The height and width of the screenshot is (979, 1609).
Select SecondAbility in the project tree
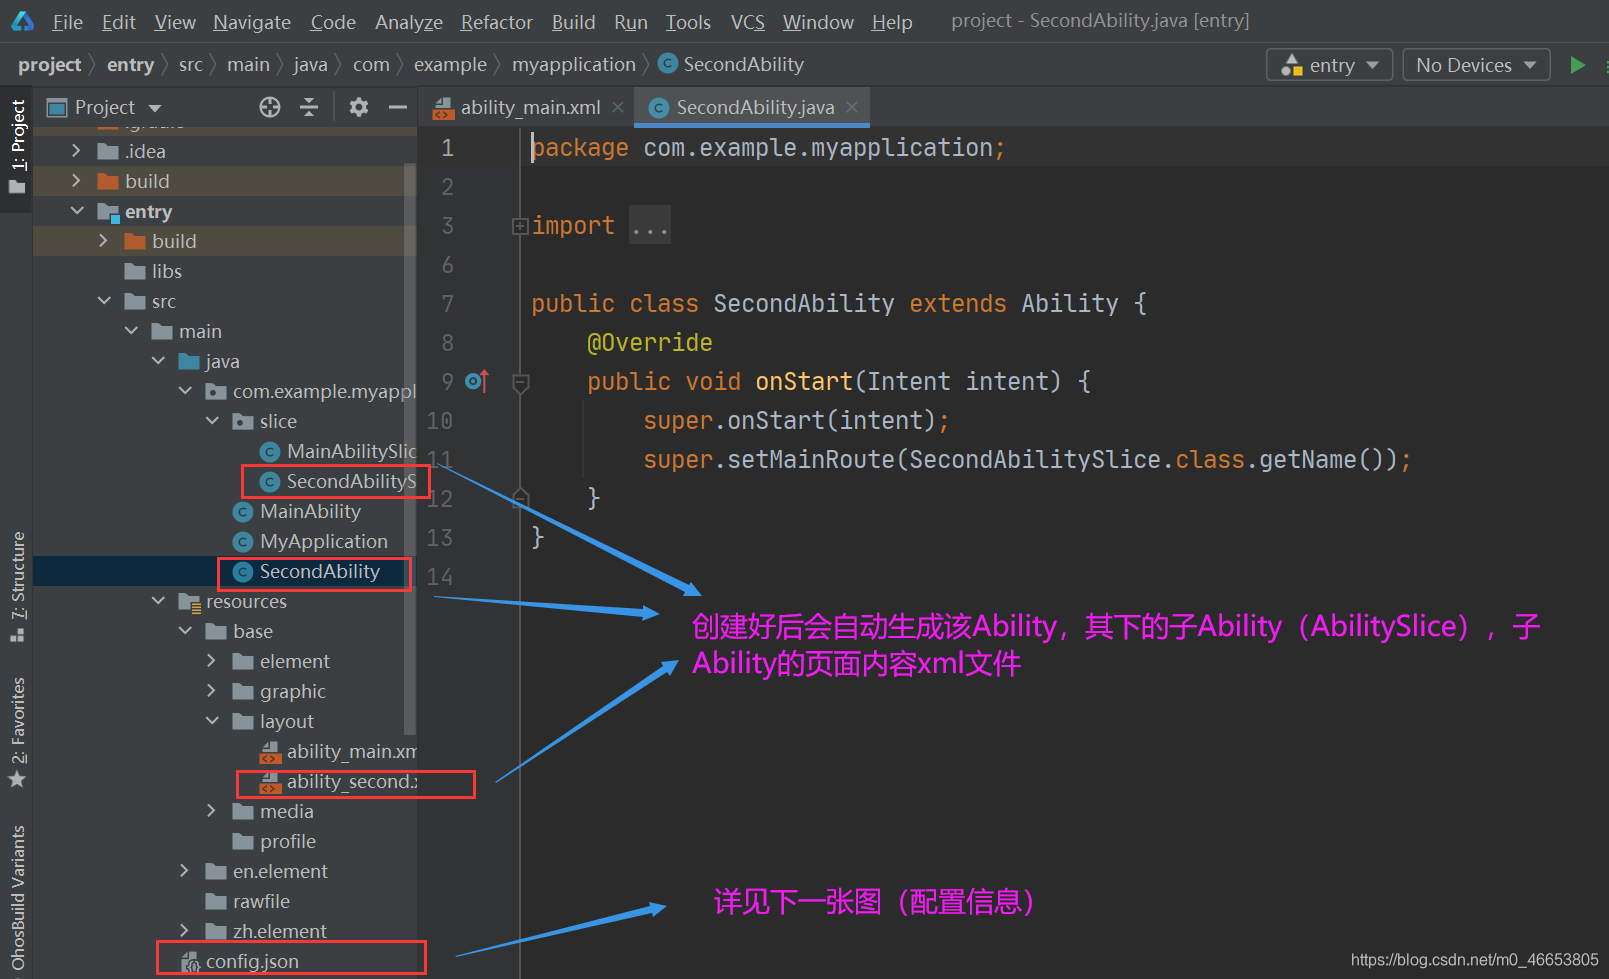click(x=320, y=571)
